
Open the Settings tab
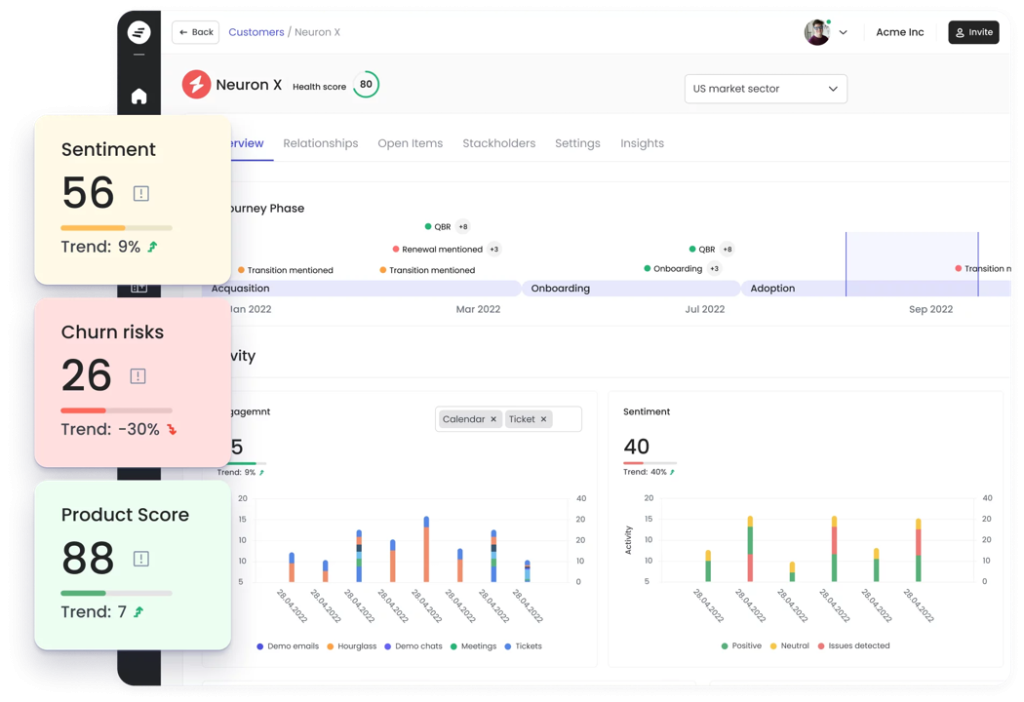pyautogui.click(x=577, y=143)
